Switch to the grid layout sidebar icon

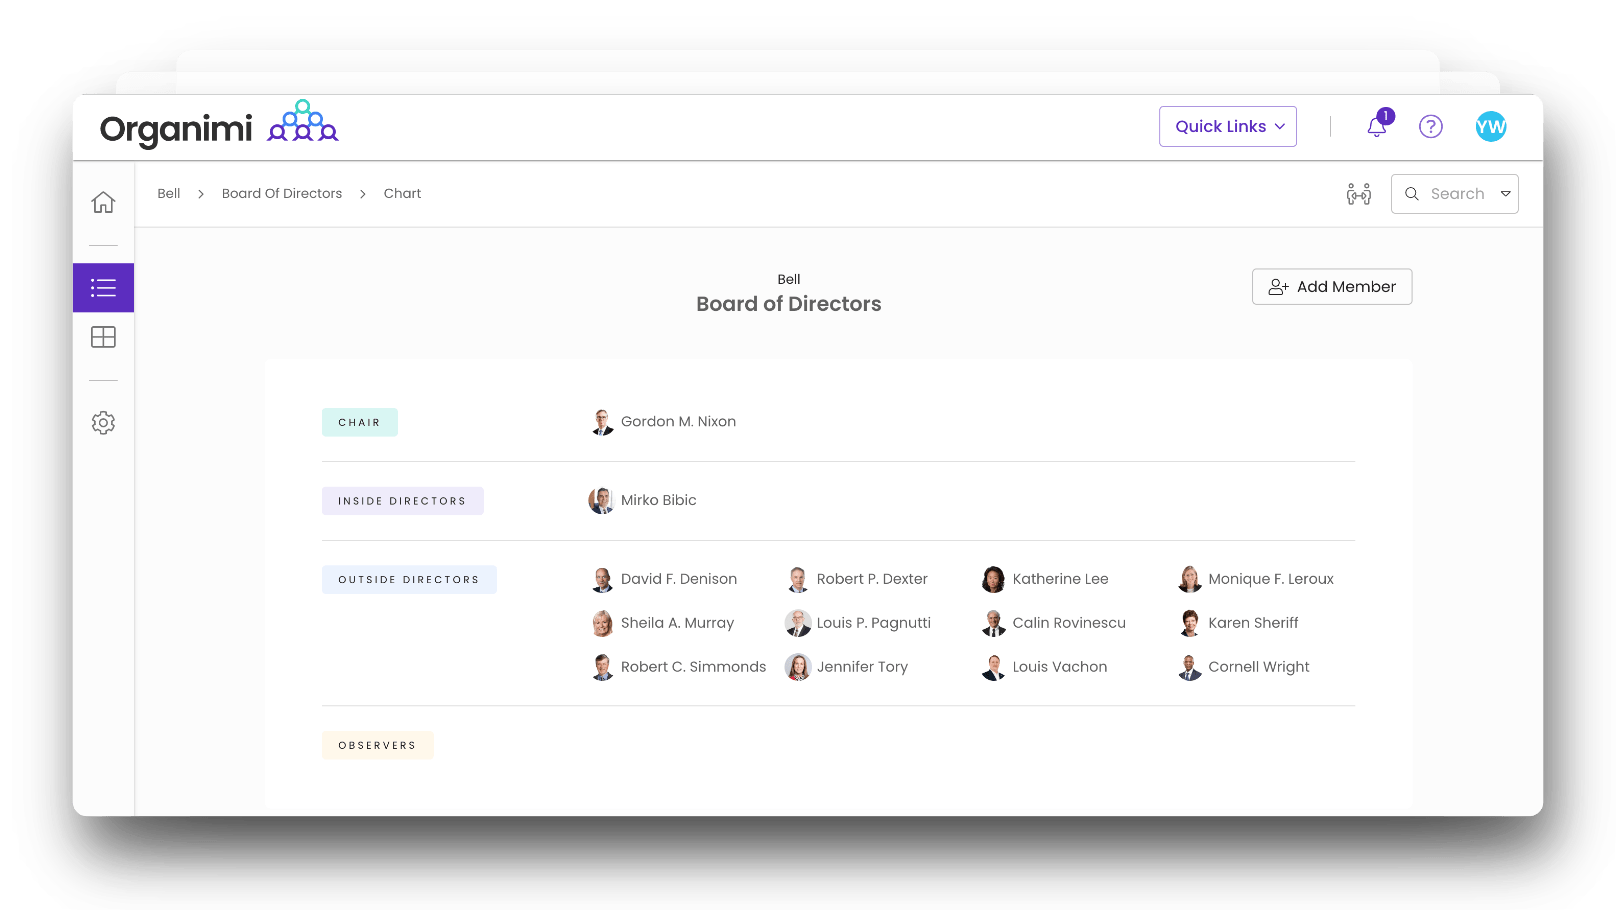[103, 337]
